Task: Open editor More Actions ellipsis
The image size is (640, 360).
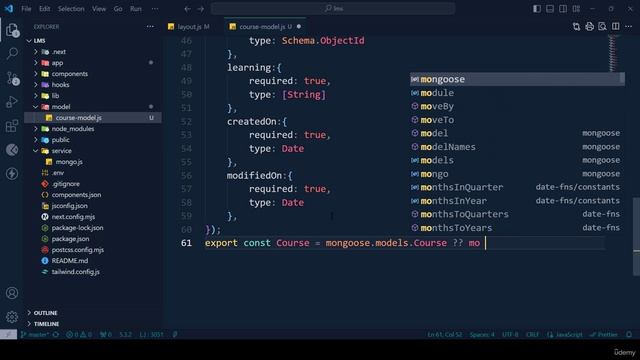Action: pos(629,27)
